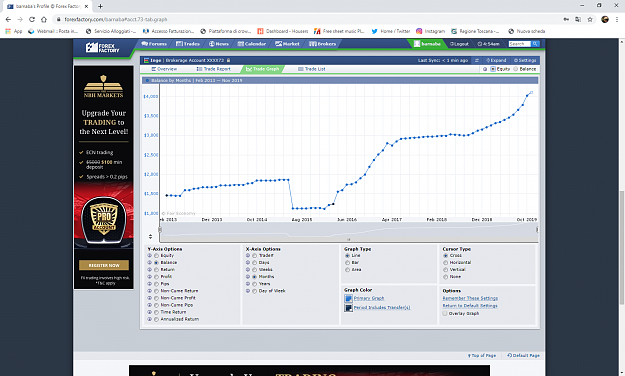Select the Weeks radio in X-Axis Options
This screenshot has height=376, width=625.
tap(255, 270)
